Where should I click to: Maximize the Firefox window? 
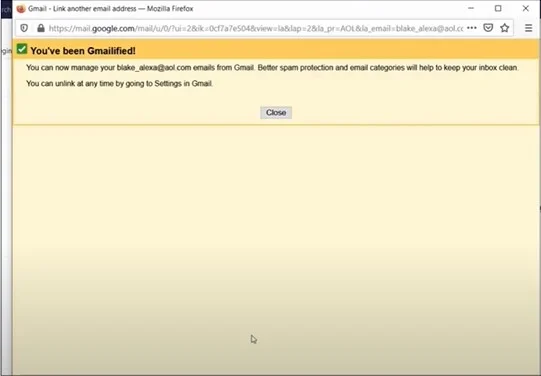click(x=498, y=8)
